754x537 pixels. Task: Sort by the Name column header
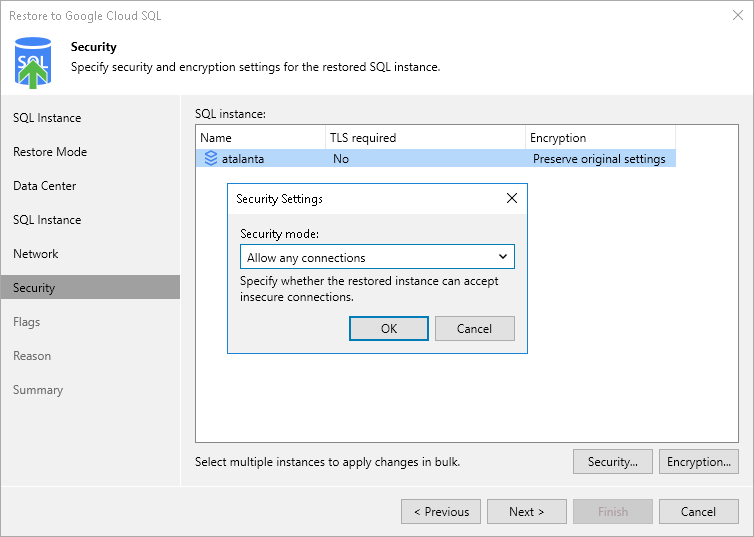pos(261,137)
